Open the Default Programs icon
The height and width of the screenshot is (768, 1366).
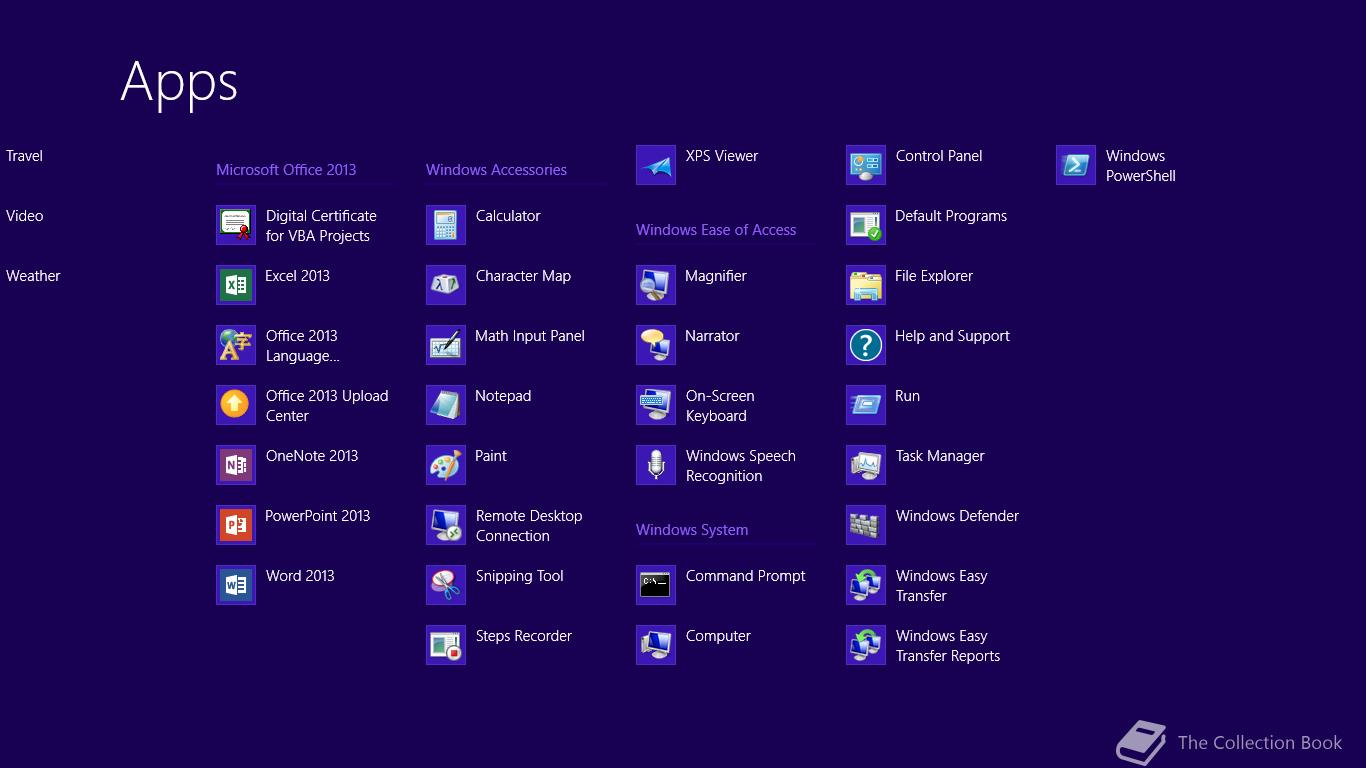866,225
